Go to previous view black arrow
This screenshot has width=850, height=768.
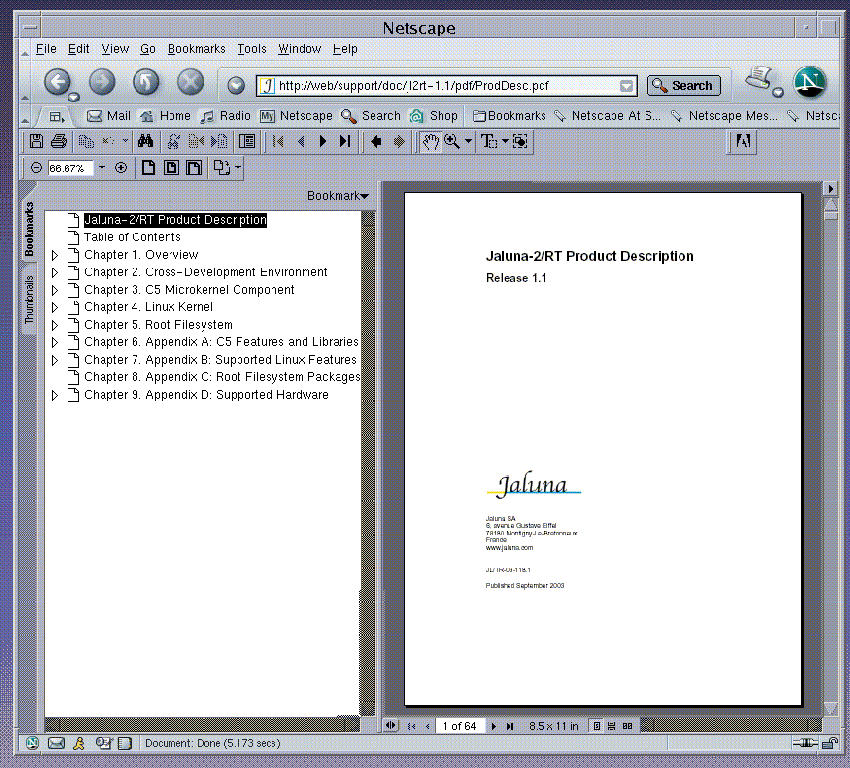[x=376, y=141]
